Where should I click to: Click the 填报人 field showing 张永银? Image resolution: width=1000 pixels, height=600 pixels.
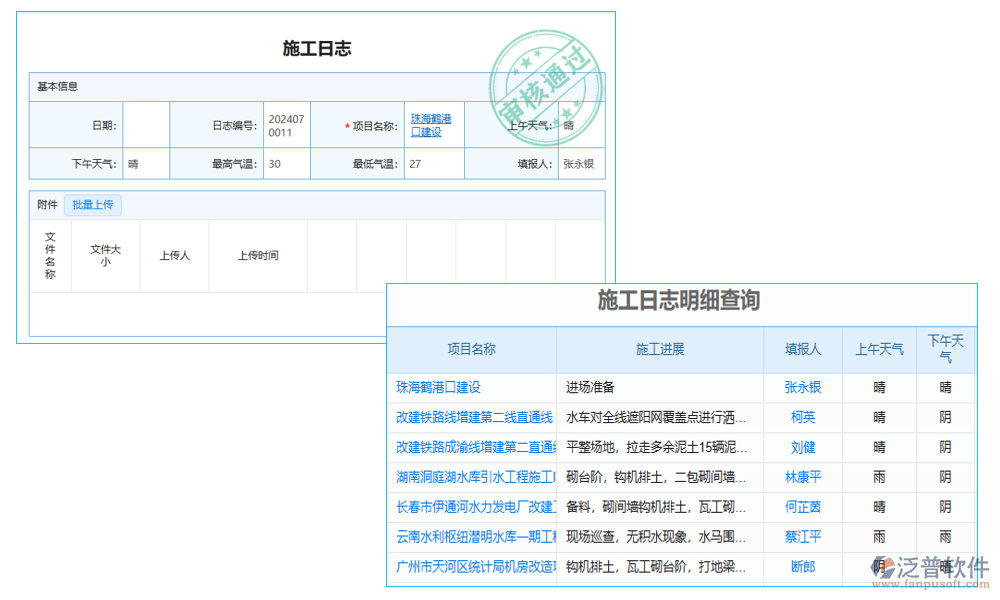pos(580,162)
